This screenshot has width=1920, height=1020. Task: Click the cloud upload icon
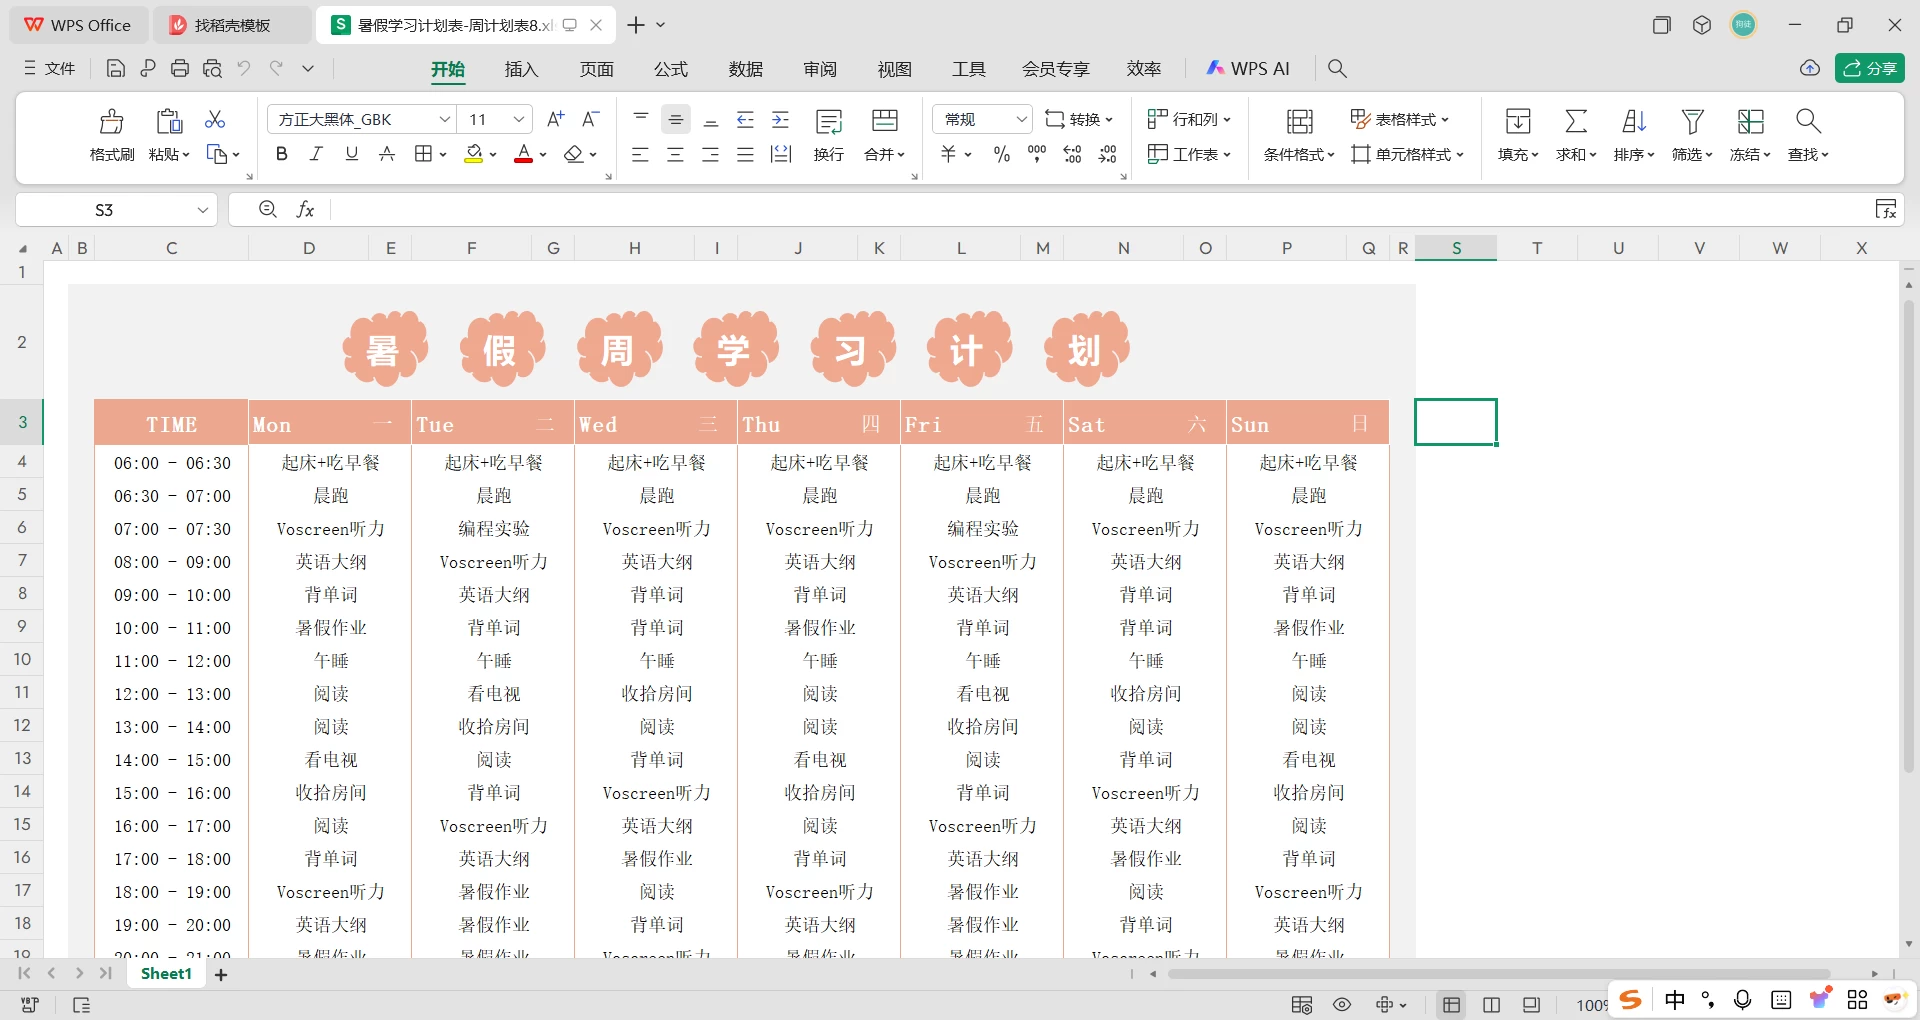[x=1810, y=68]
